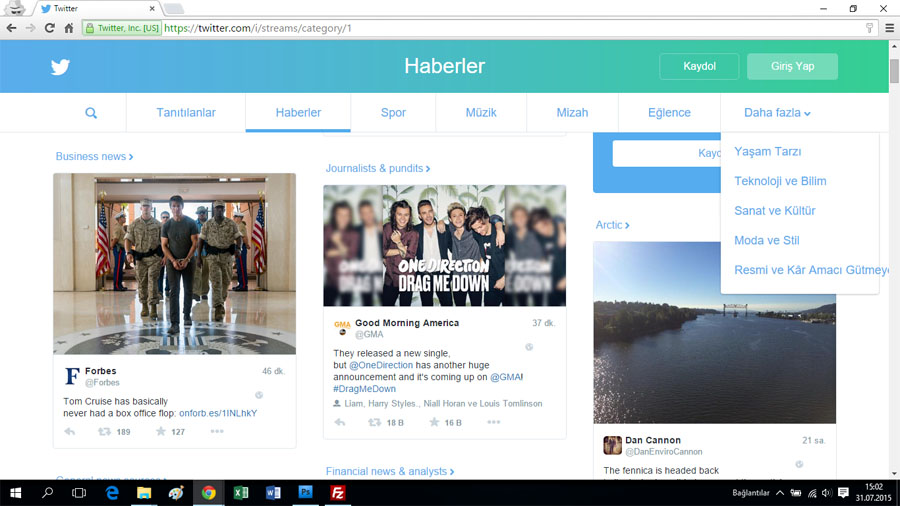Expand the Arctic category link

click(x=612, y=225)
